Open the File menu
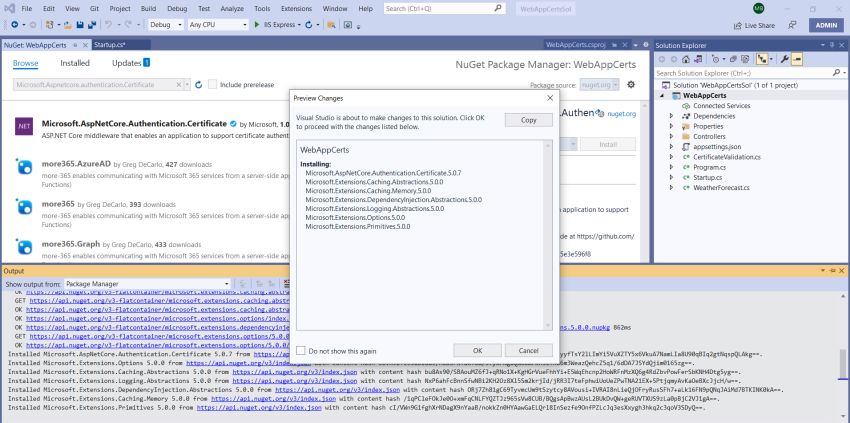 point(27,9)
